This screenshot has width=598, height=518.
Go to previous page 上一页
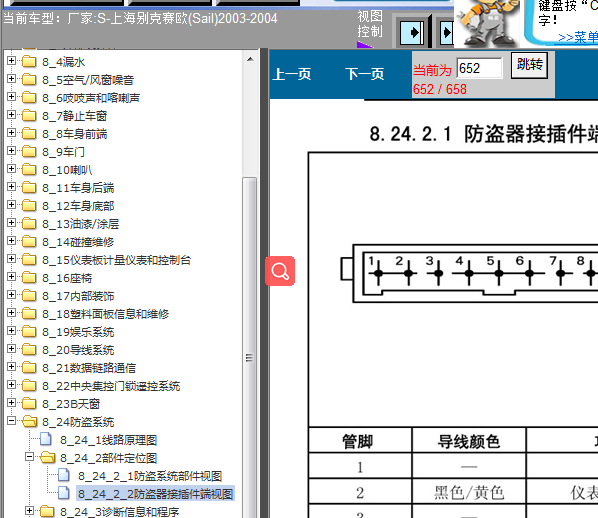[292, 74]
